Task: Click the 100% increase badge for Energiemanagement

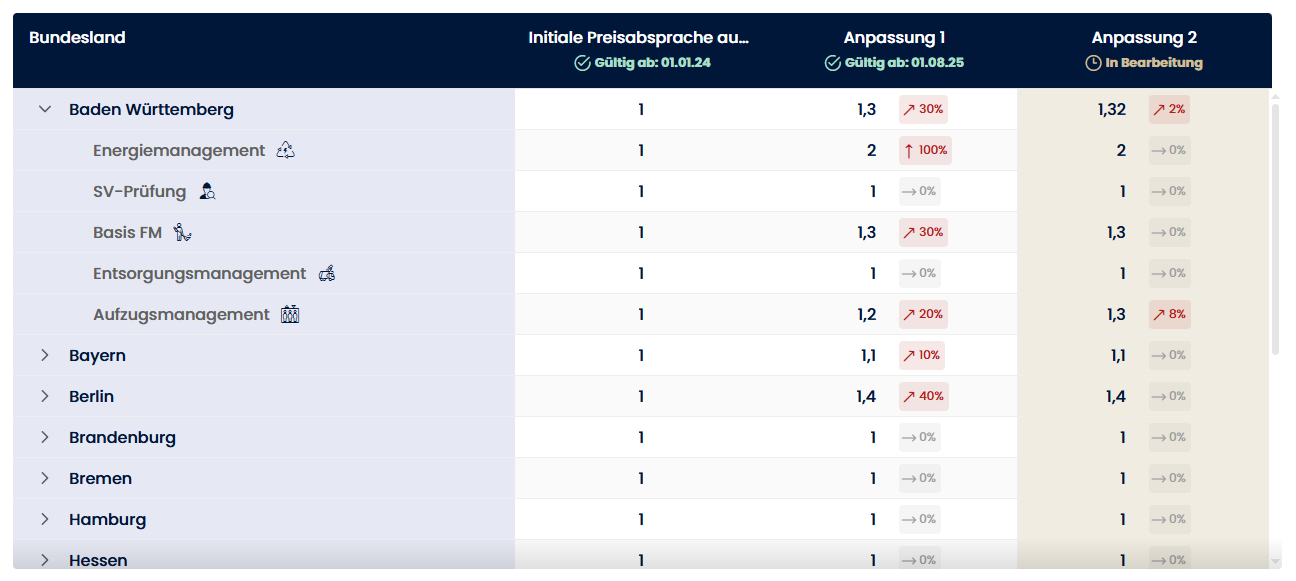Action: [x=925, y=150]
